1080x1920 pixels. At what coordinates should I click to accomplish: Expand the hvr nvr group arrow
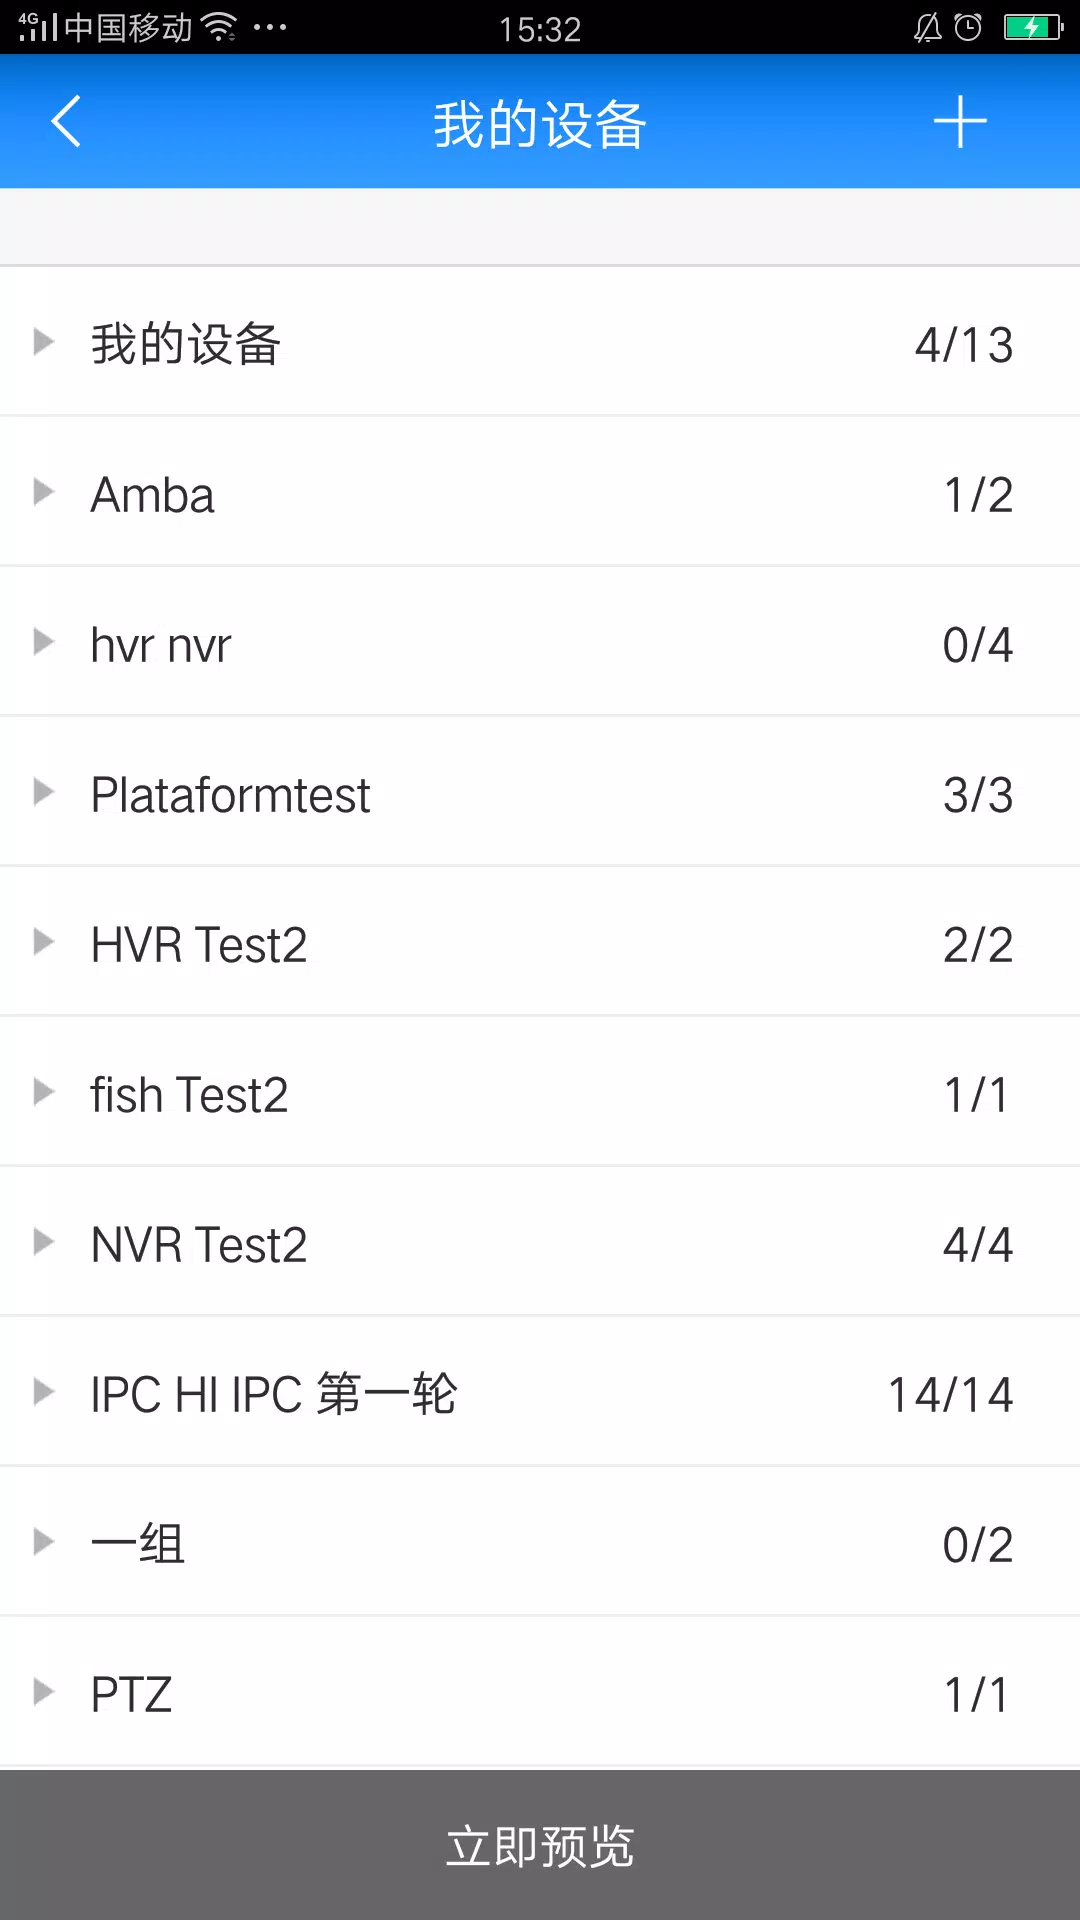point(43,642)
